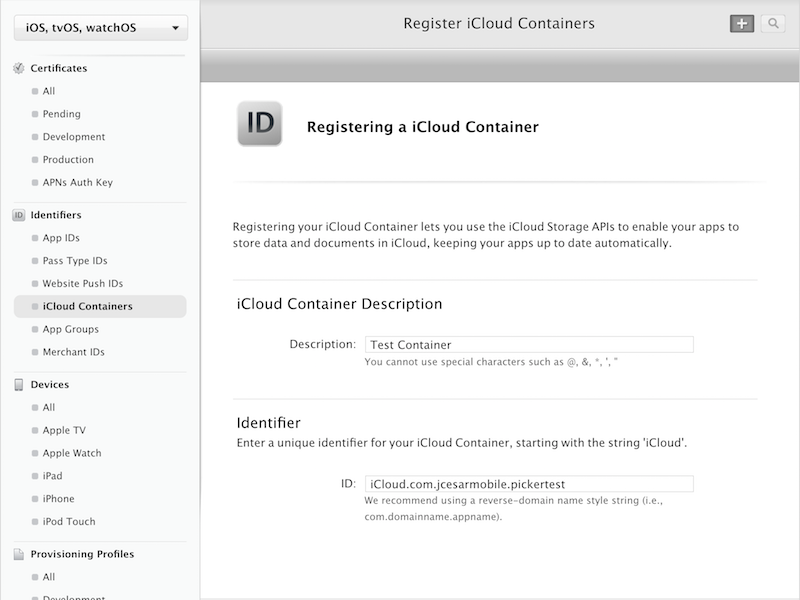Click the Description text field
This screenshot has width=800, height=600.
coord(529,344)
